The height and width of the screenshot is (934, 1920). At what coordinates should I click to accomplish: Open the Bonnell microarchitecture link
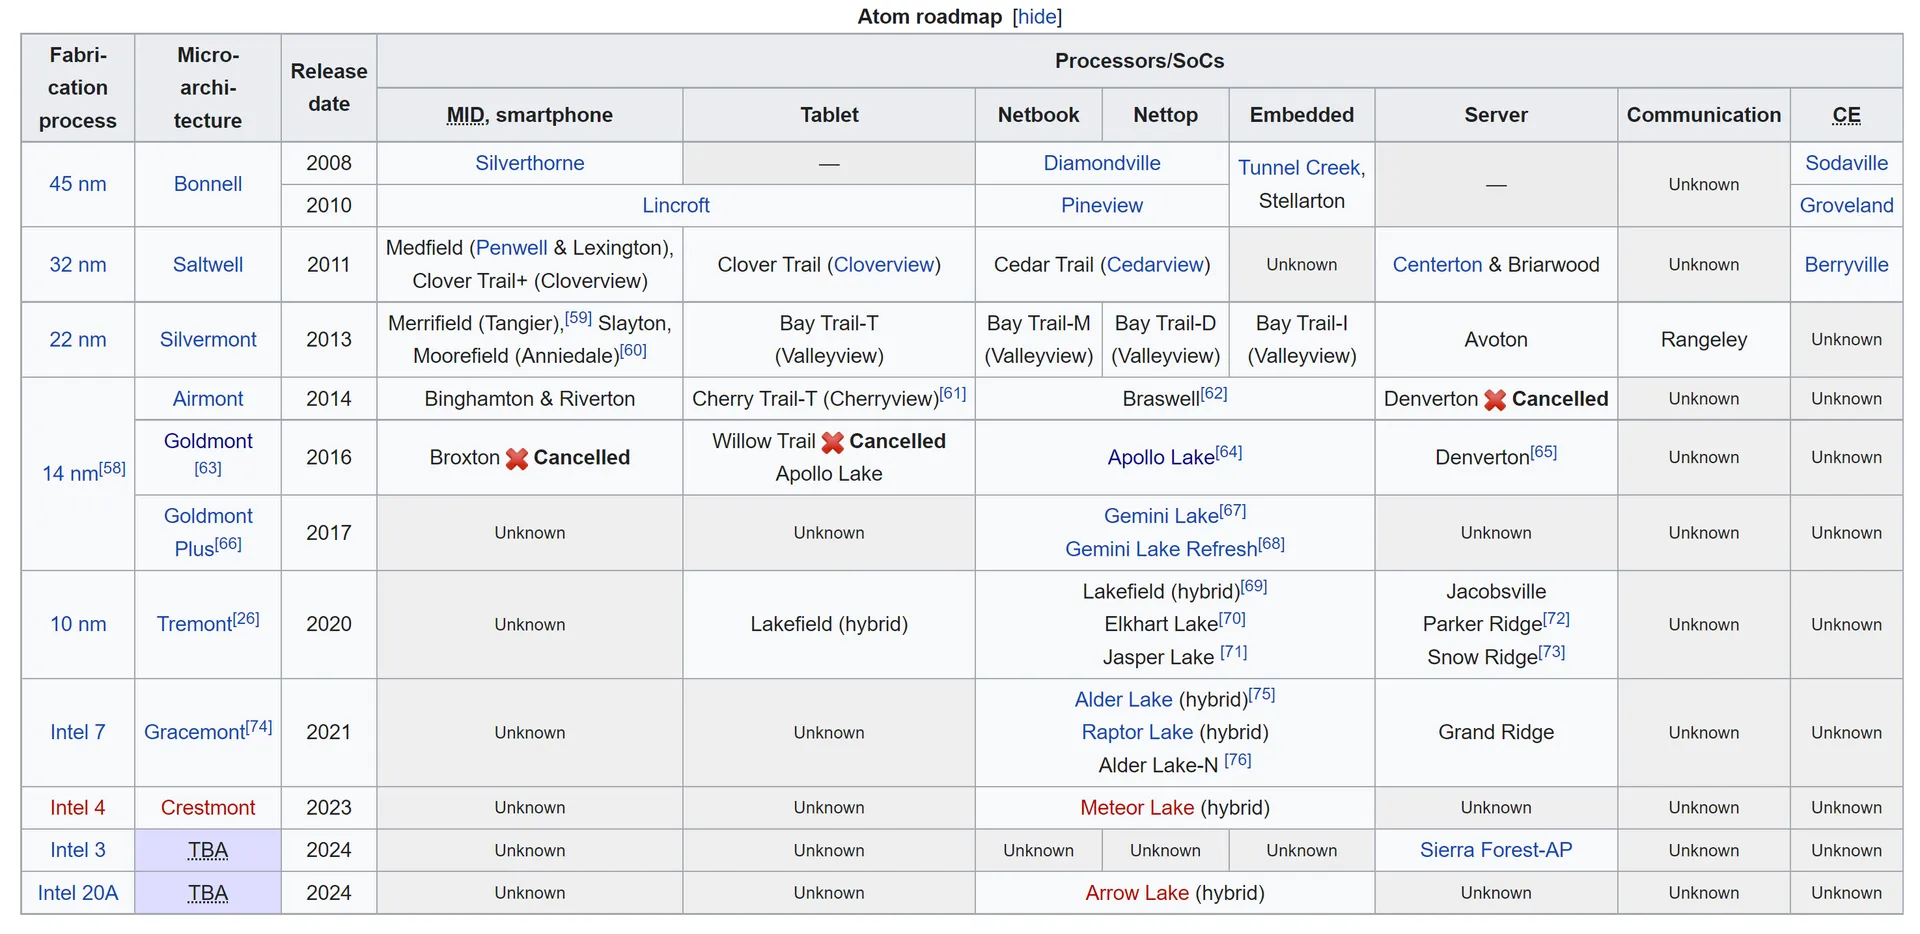tap(207, 184)
